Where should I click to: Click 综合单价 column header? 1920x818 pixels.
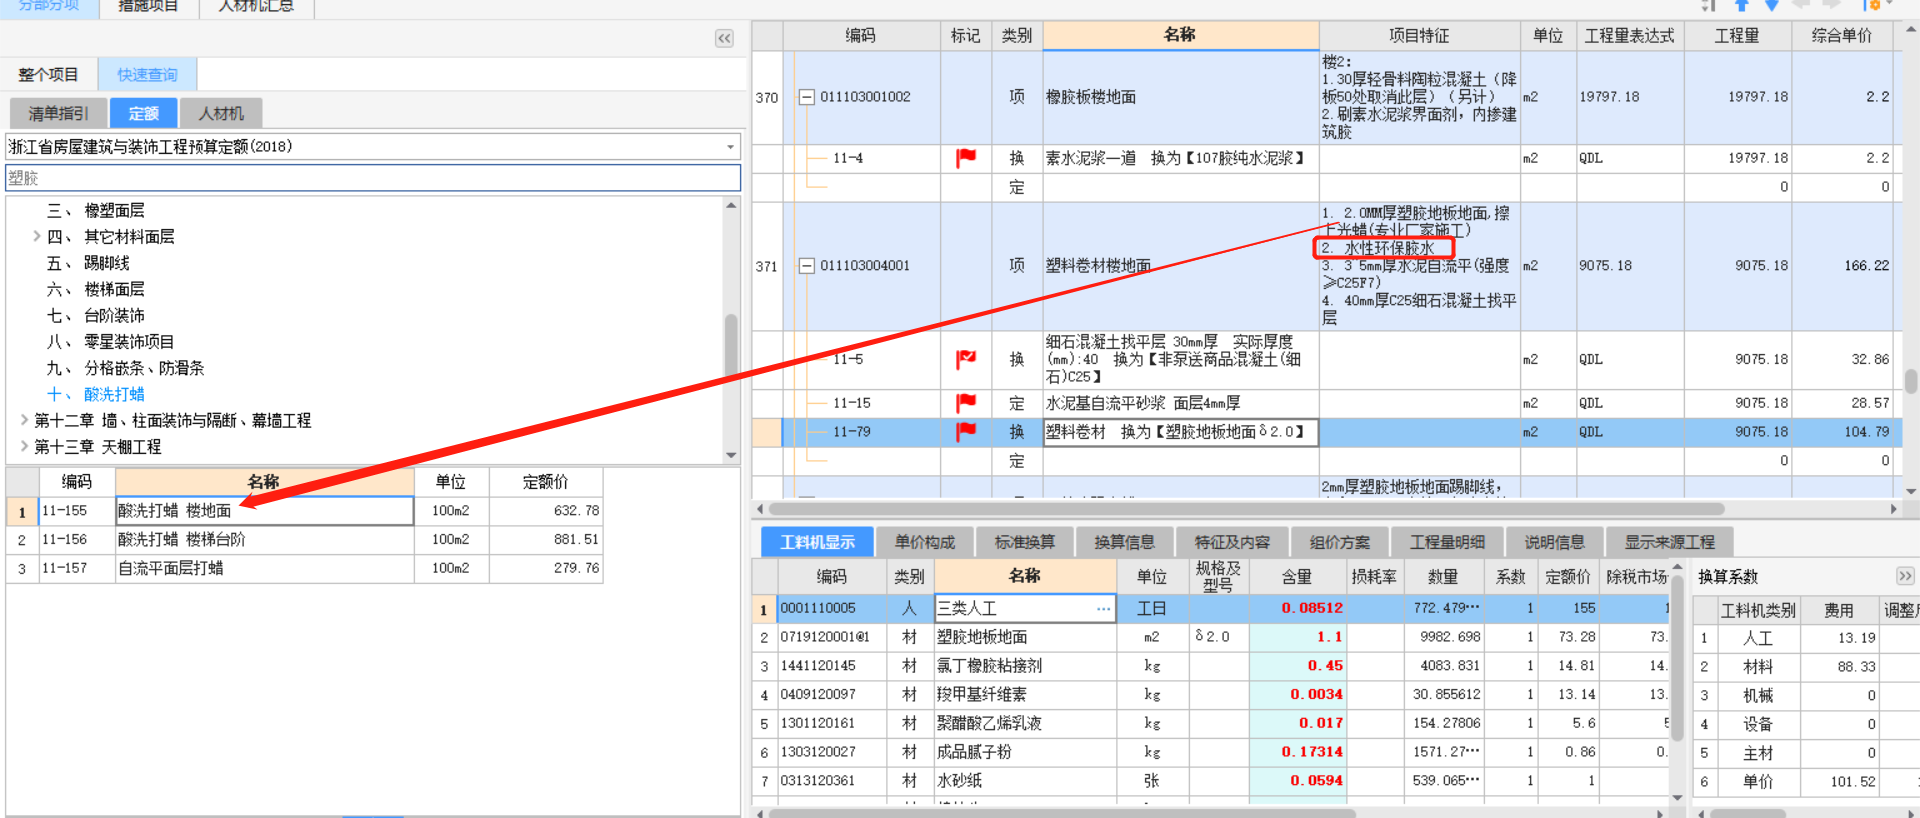point(1842,35)
